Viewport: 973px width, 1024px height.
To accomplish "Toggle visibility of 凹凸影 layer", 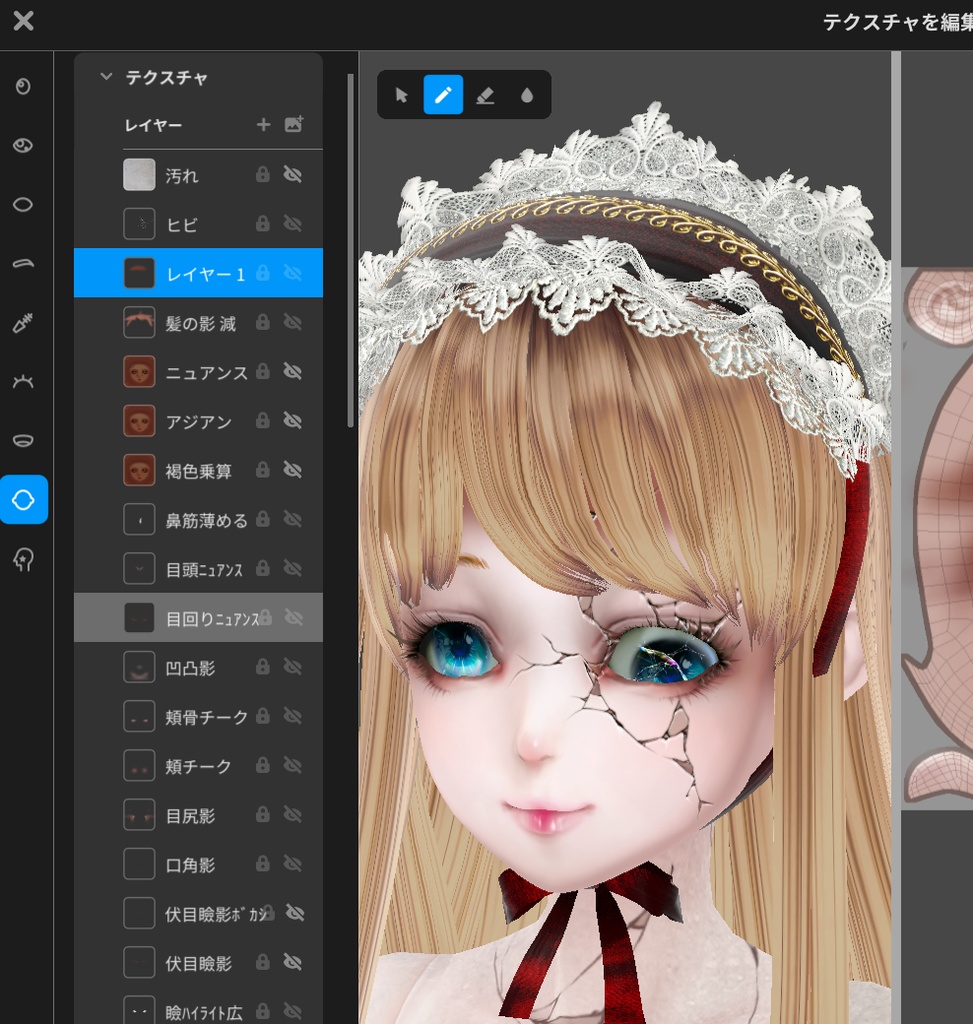I will tap(293, 667).
